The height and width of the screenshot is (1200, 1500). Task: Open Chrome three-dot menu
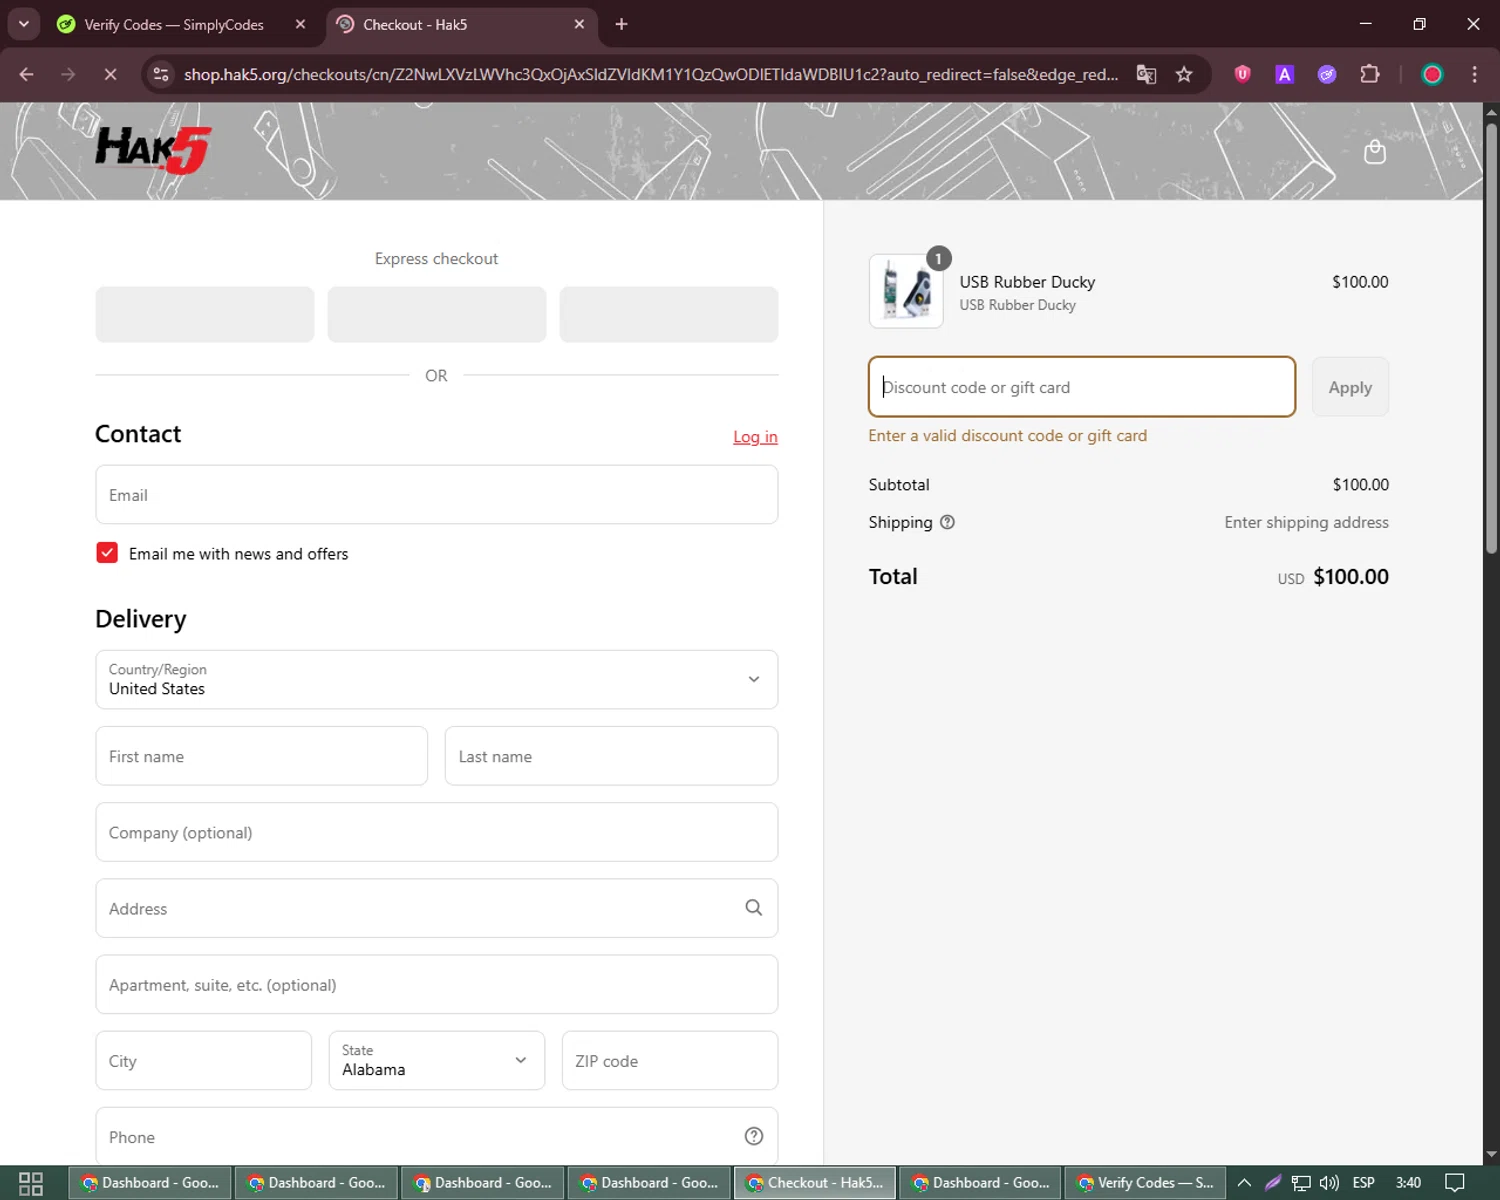(x=1474, y=74)
